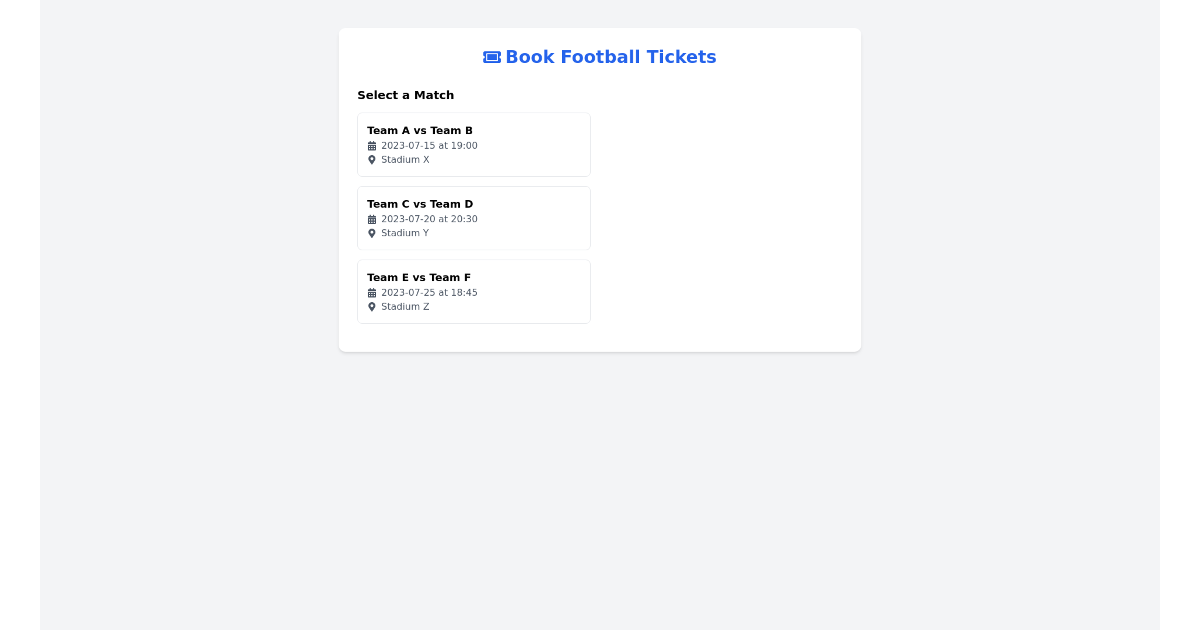Click calendar icon for Team A vs Team B

372,146
